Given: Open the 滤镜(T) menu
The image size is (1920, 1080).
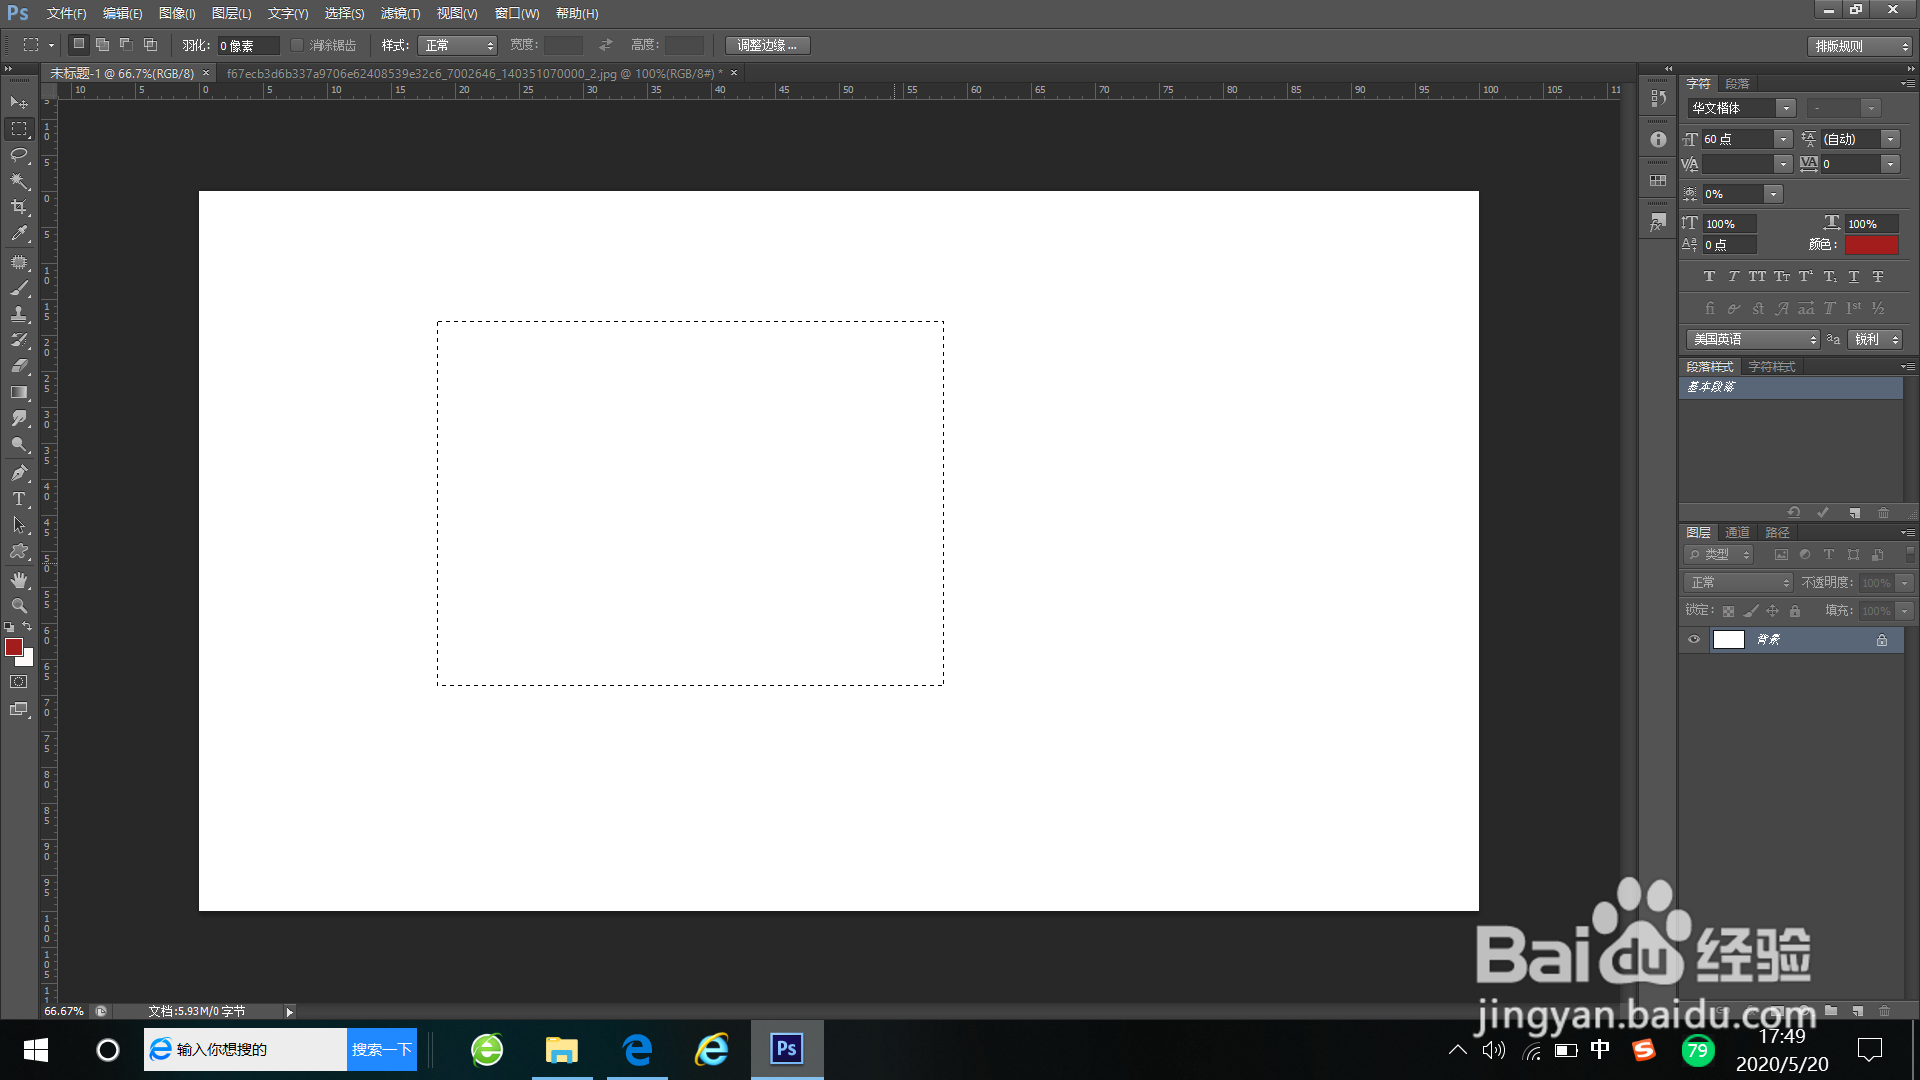Looking at the screenshot, I should click(x=400, y=13).
